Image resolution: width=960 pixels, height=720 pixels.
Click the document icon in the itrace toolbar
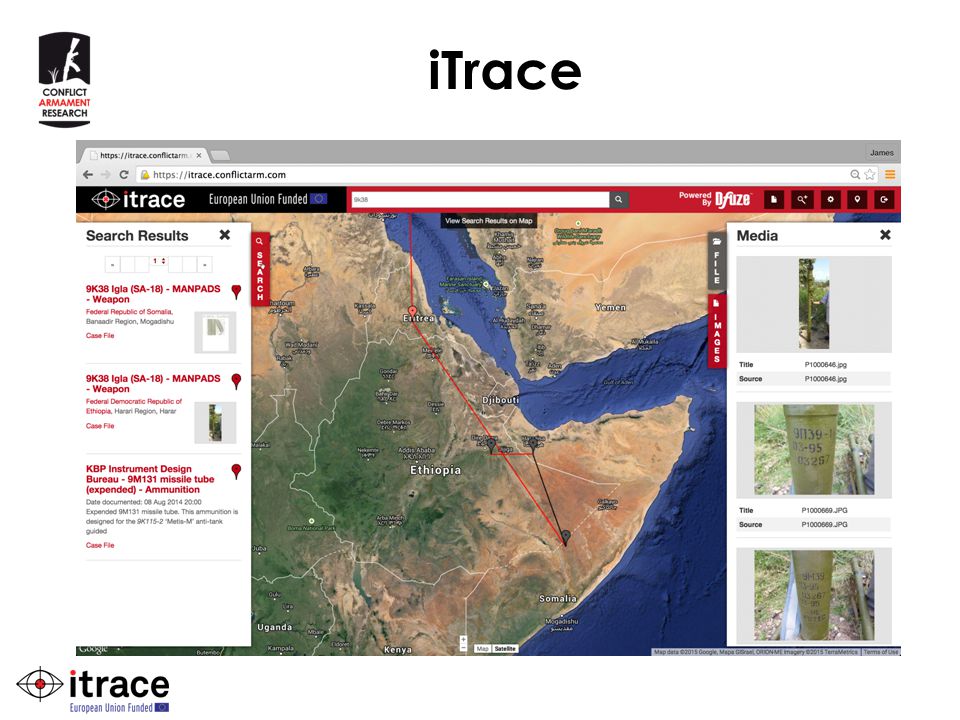[x=774, y=200]
